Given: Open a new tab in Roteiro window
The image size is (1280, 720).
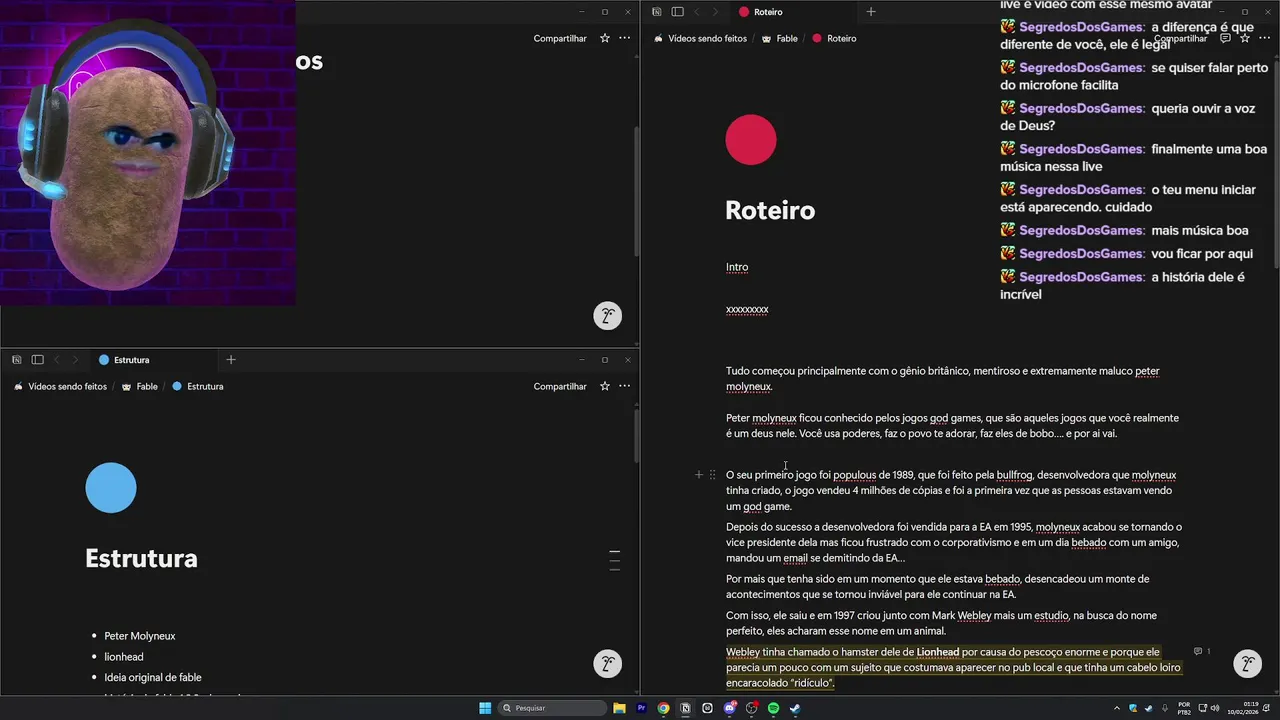Looking at the screenshot, I should pyautogui.click(x=871, y=12).
